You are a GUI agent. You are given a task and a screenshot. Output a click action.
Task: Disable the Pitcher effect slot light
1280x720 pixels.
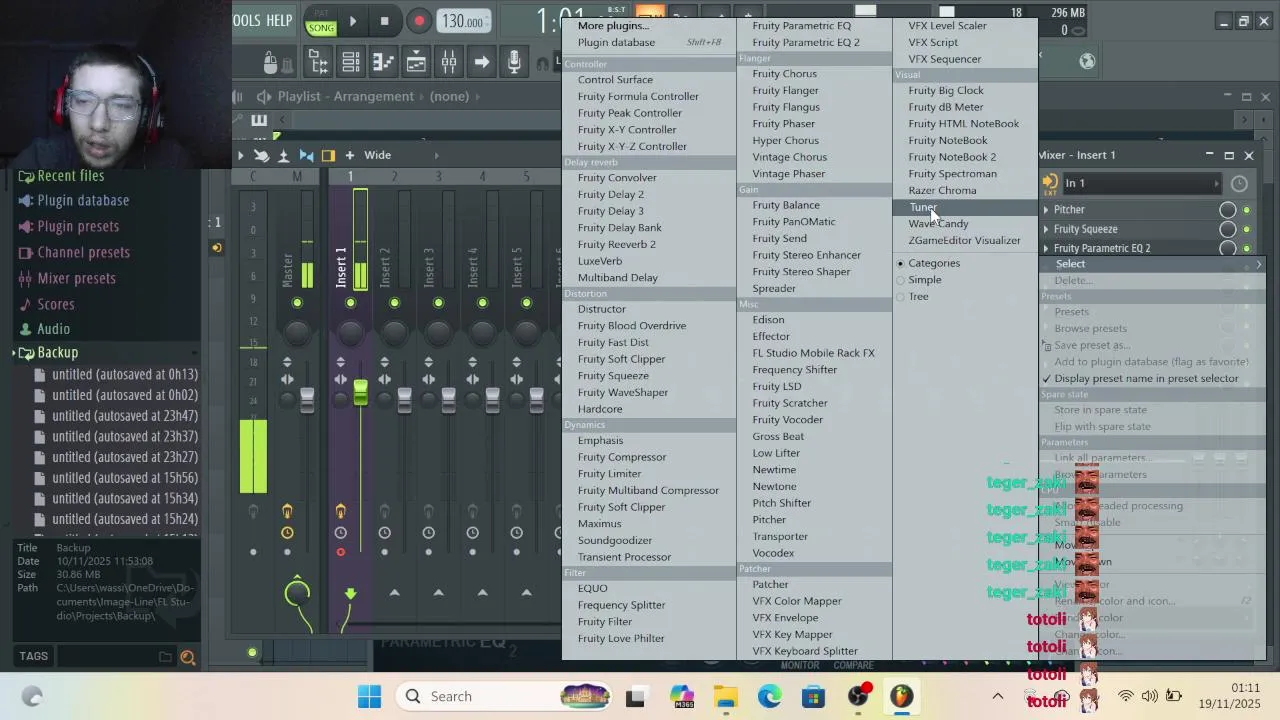coord(1247,210)
